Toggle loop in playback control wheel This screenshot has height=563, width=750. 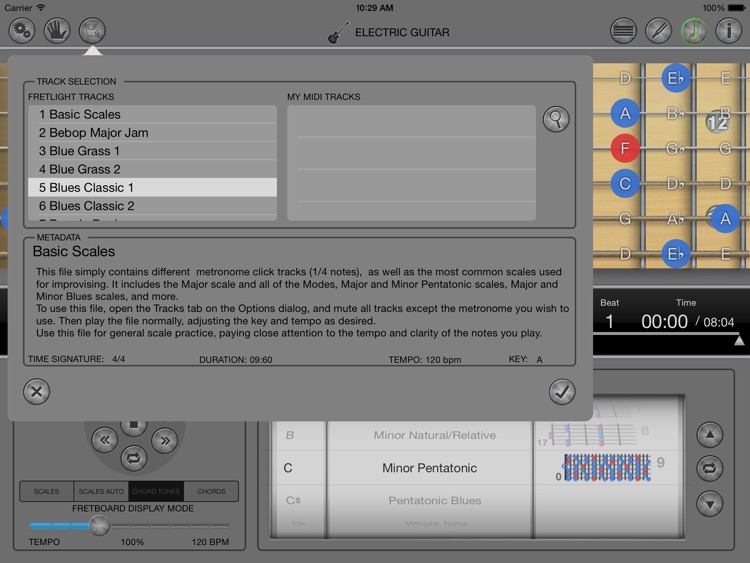(133, 458)
